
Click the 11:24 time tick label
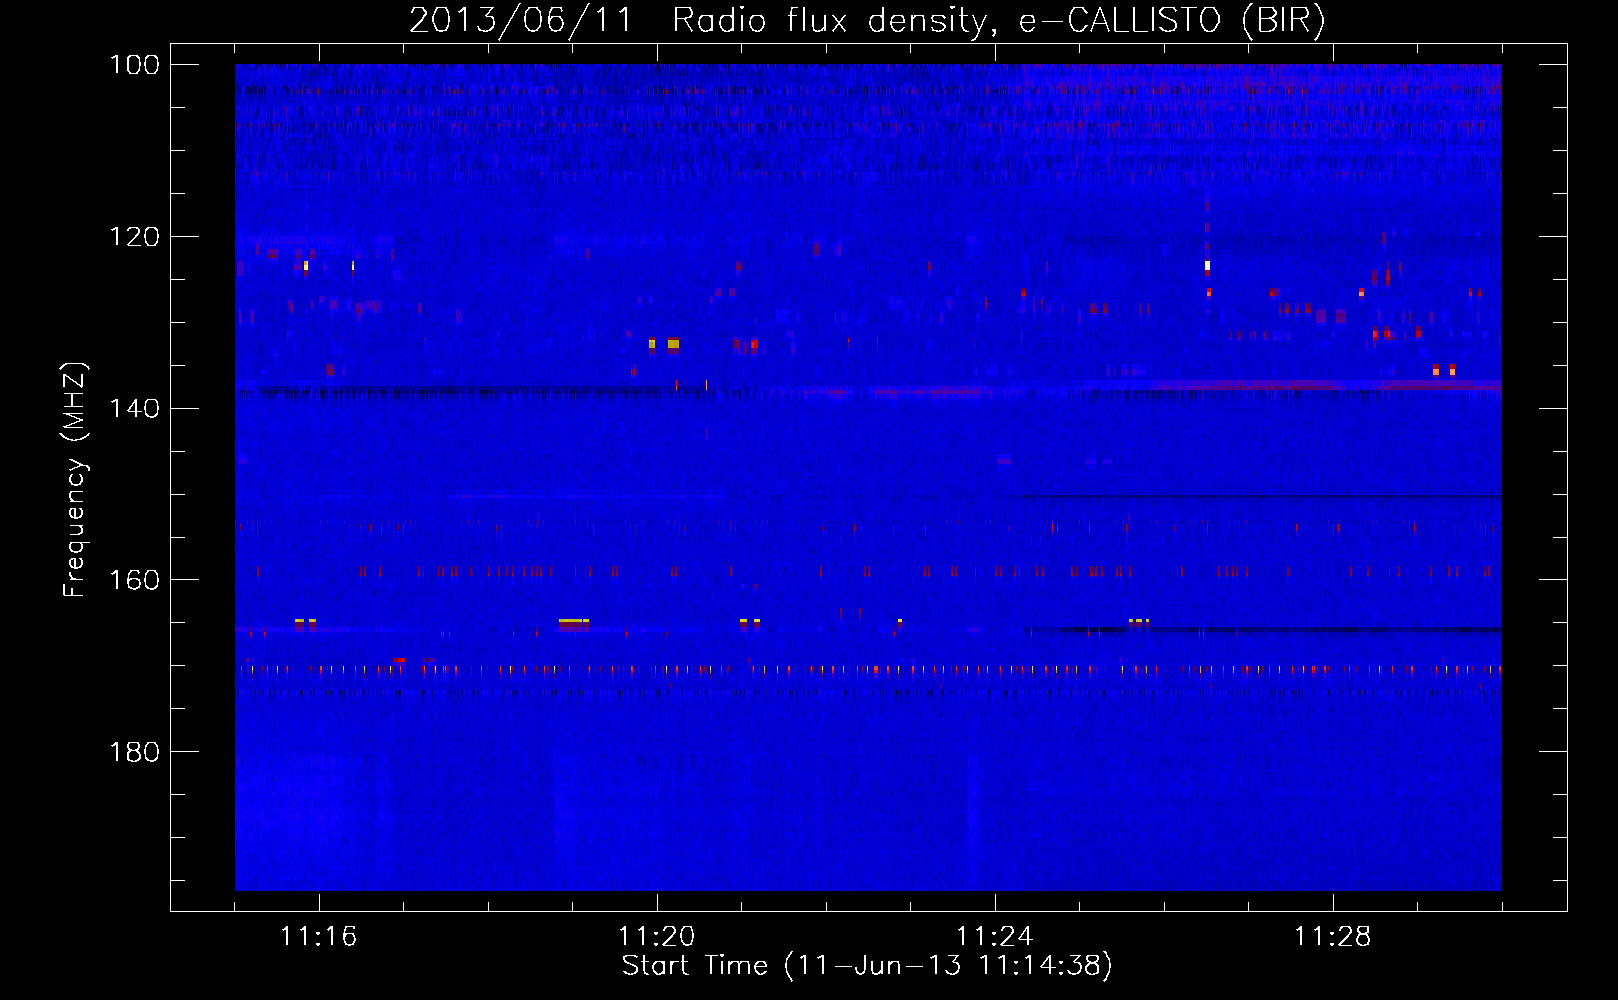(994, 937)
